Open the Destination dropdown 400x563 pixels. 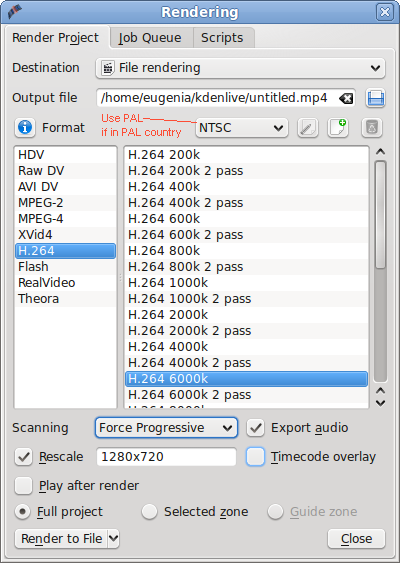(x=240, y=68)
